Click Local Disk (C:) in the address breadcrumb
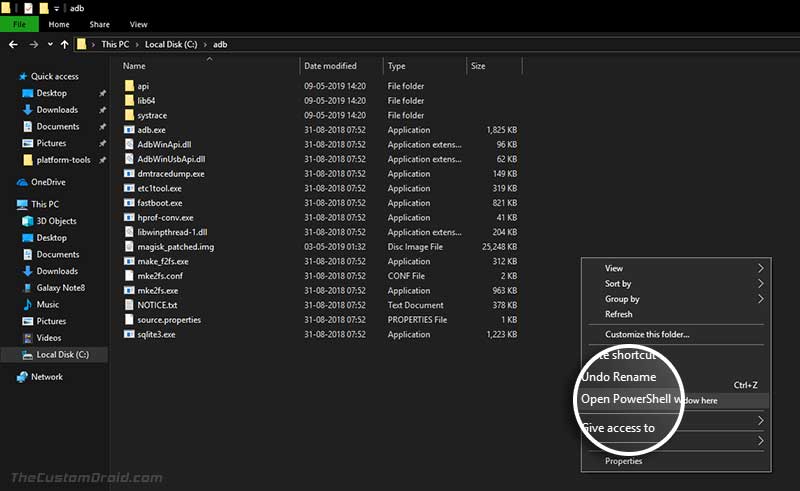Screen dimensions: 800x491 171,44
